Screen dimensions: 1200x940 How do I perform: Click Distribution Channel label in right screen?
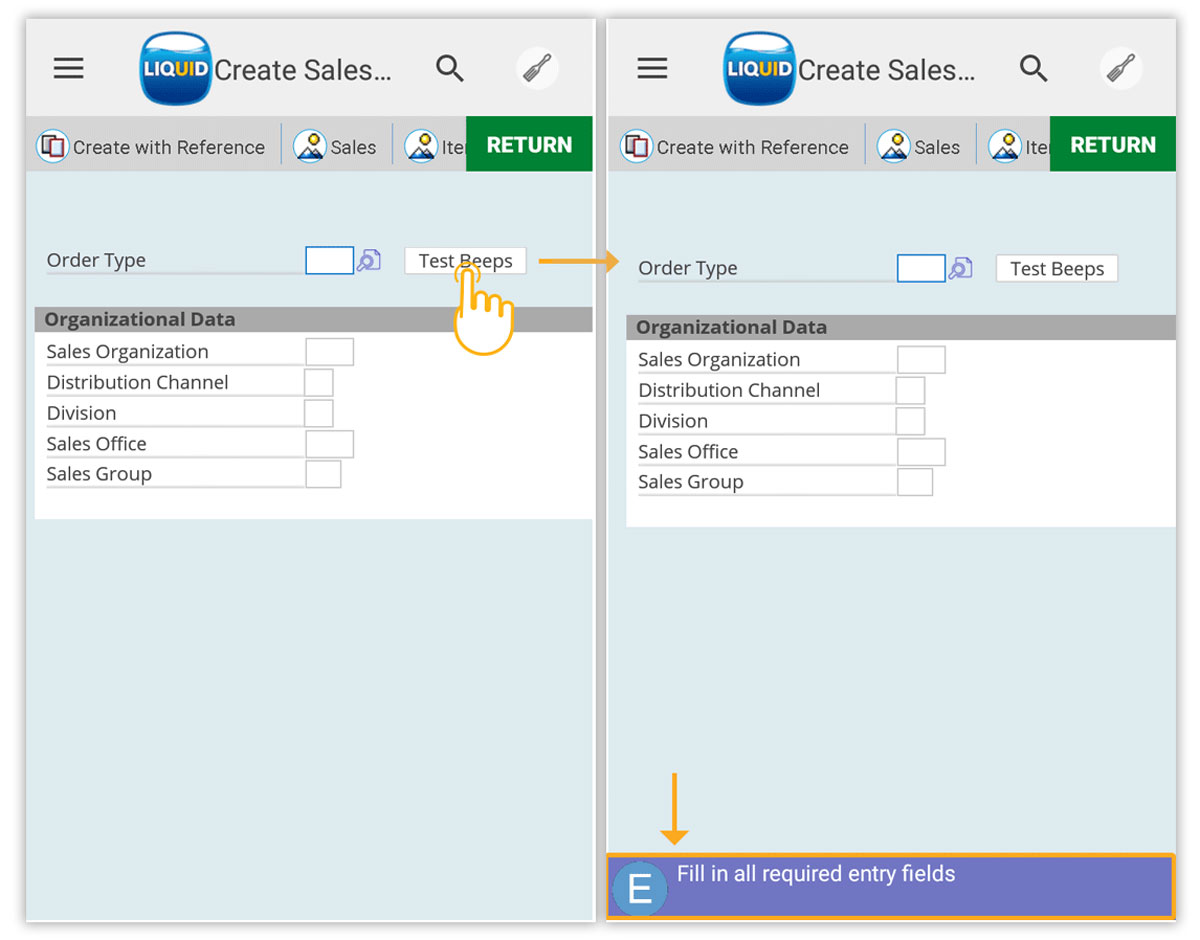(x=729, y=390)
